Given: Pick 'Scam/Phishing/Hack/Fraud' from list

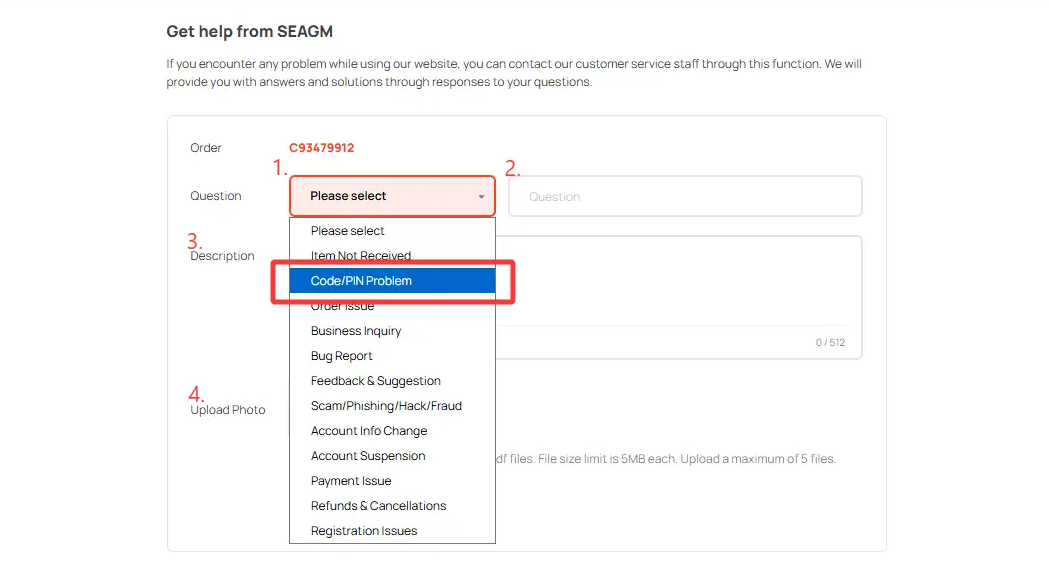Looking at the screenshot, I should (x=392, y=405).
